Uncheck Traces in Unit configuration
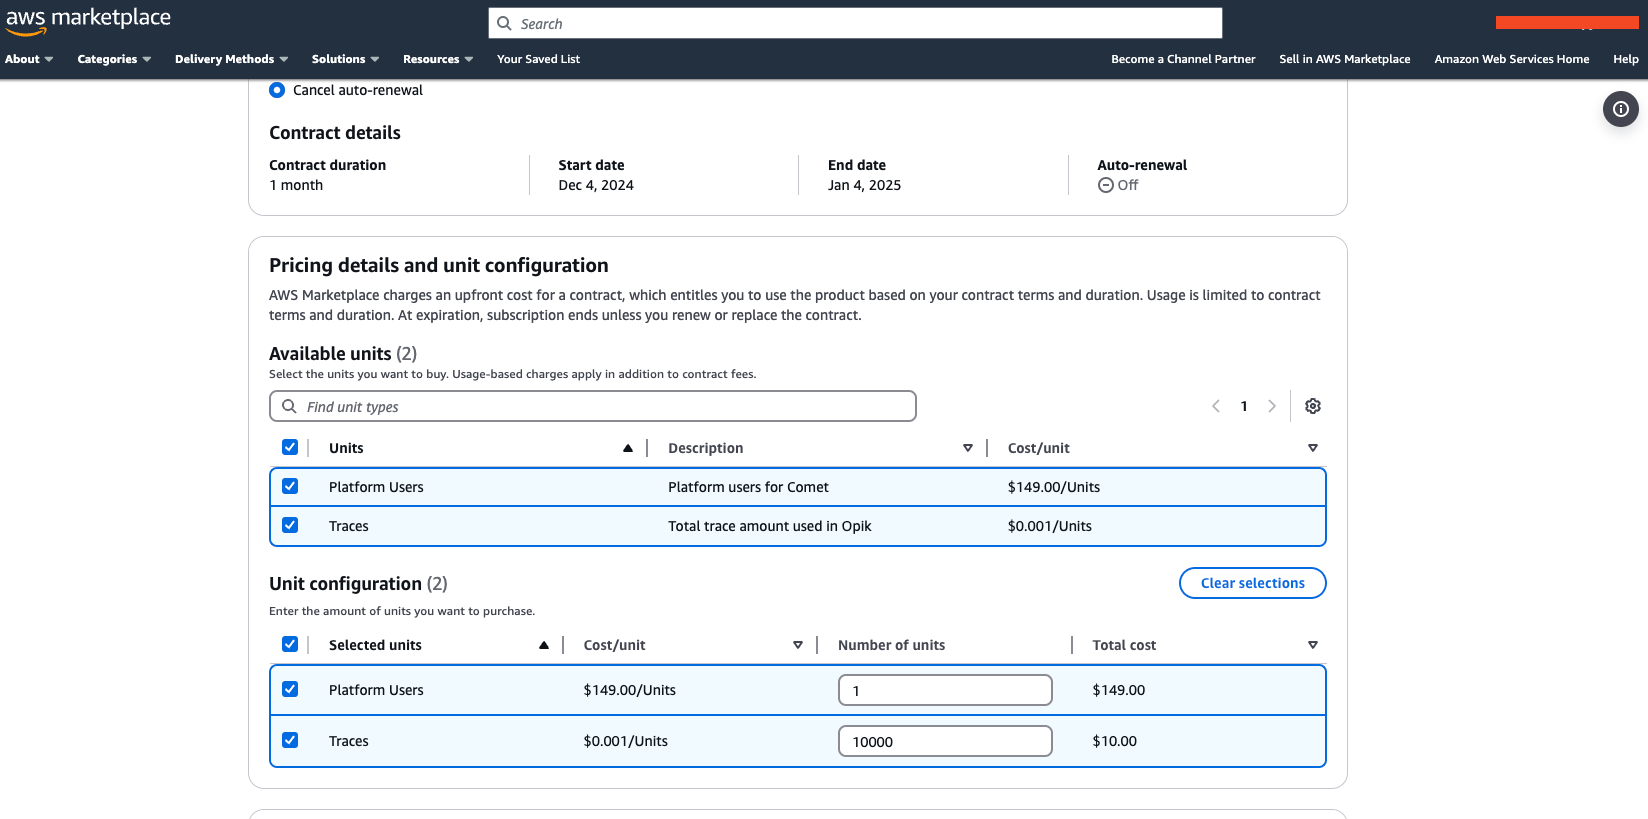This screenshot has width=1648, height=819. point(290,740)
